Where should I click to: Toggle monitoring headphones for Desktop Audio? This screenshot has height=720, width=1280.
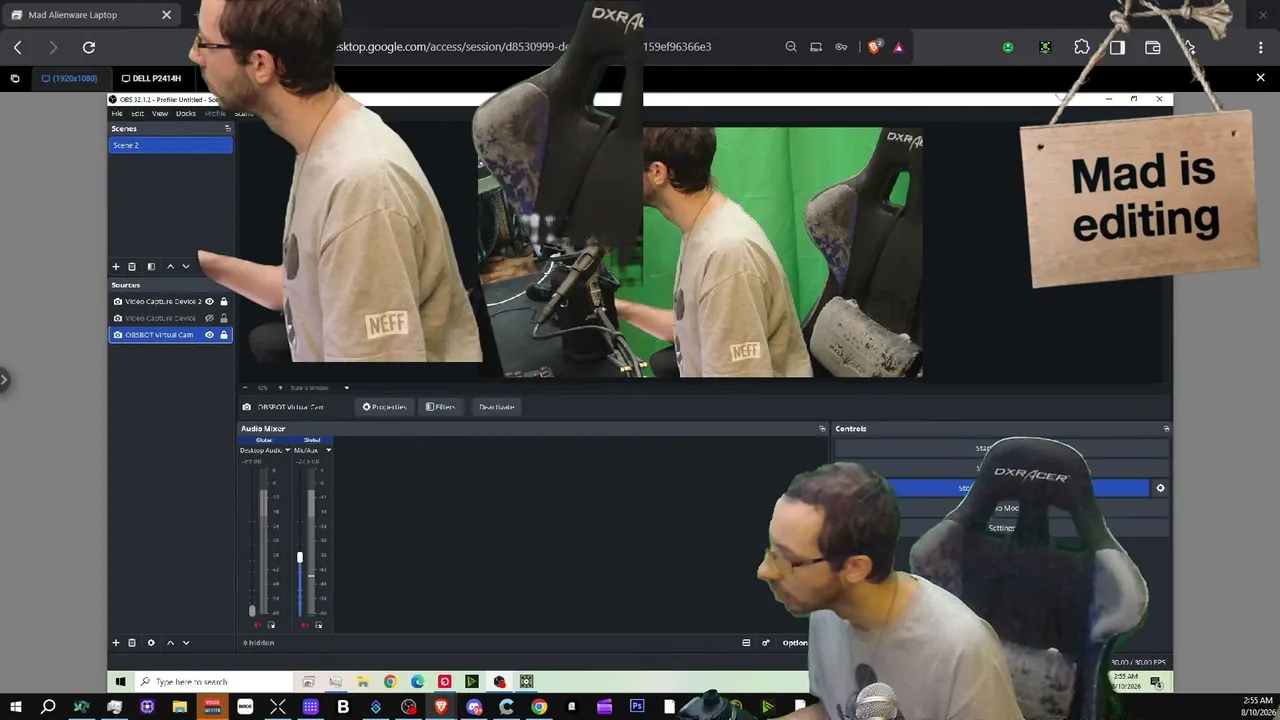[271, 625]
